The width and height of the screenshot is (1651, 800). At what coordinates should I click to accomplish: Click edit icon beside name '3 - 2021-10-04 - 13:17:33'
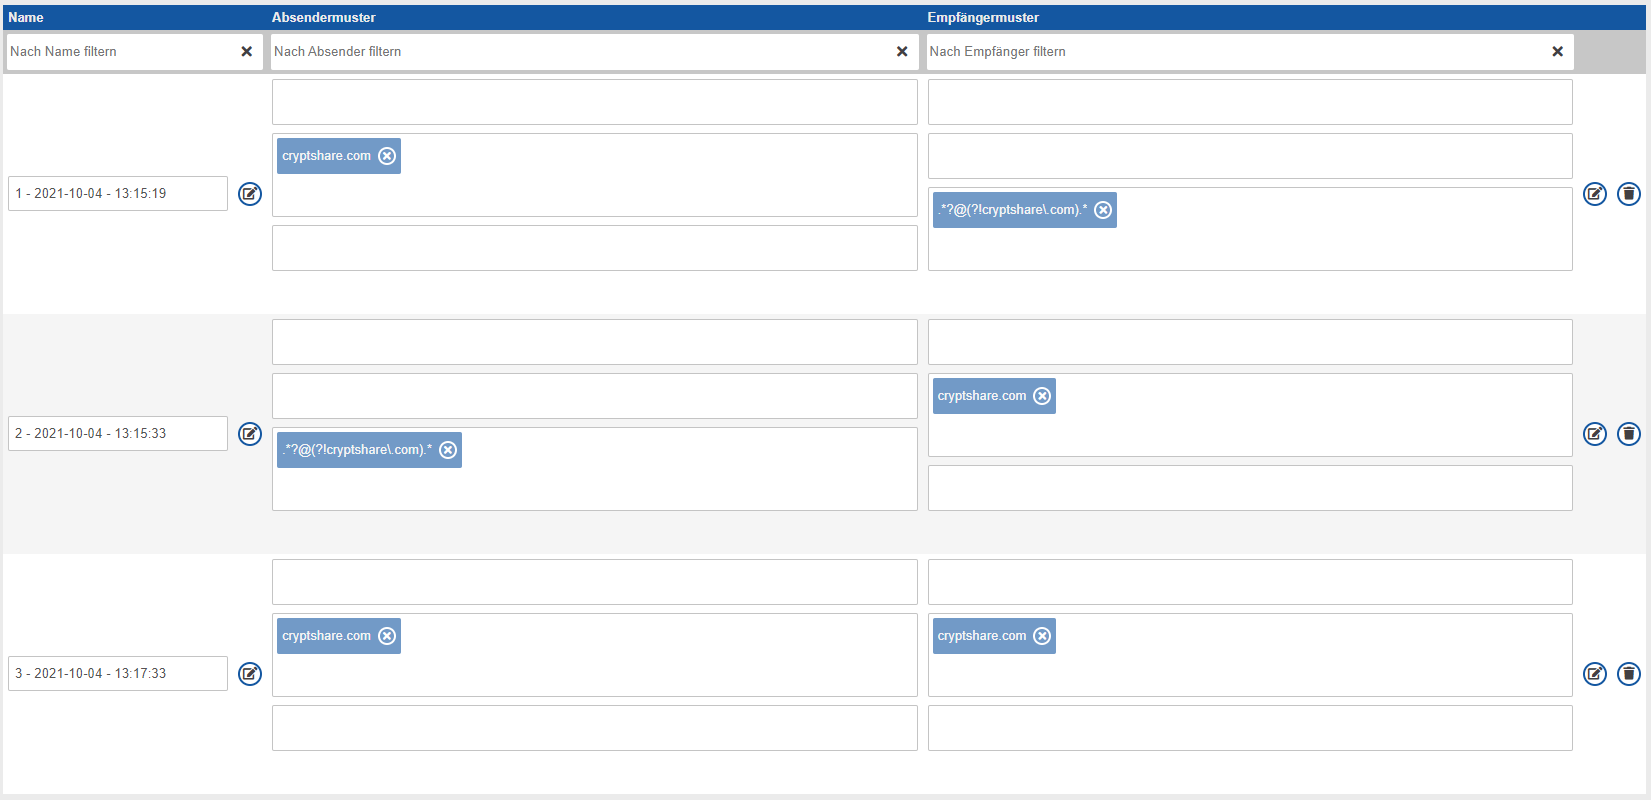[250, 674]
